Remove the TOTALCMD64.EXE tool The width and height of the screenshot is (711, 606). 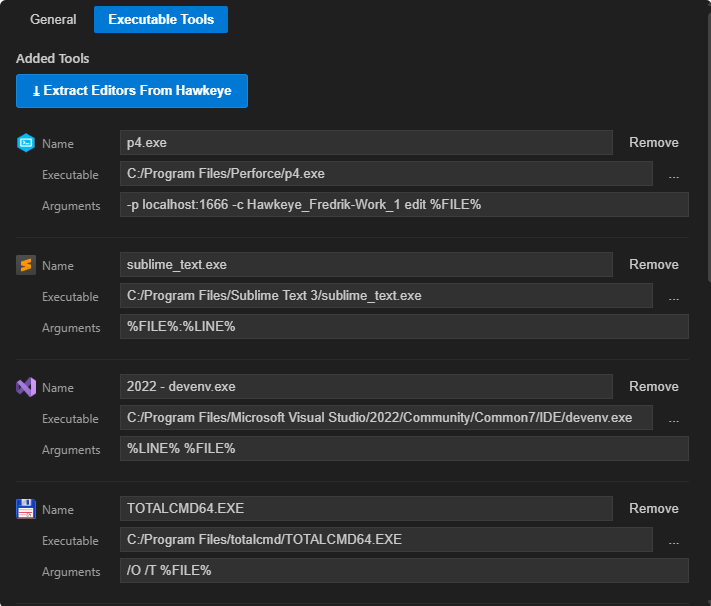pos(653,508)
